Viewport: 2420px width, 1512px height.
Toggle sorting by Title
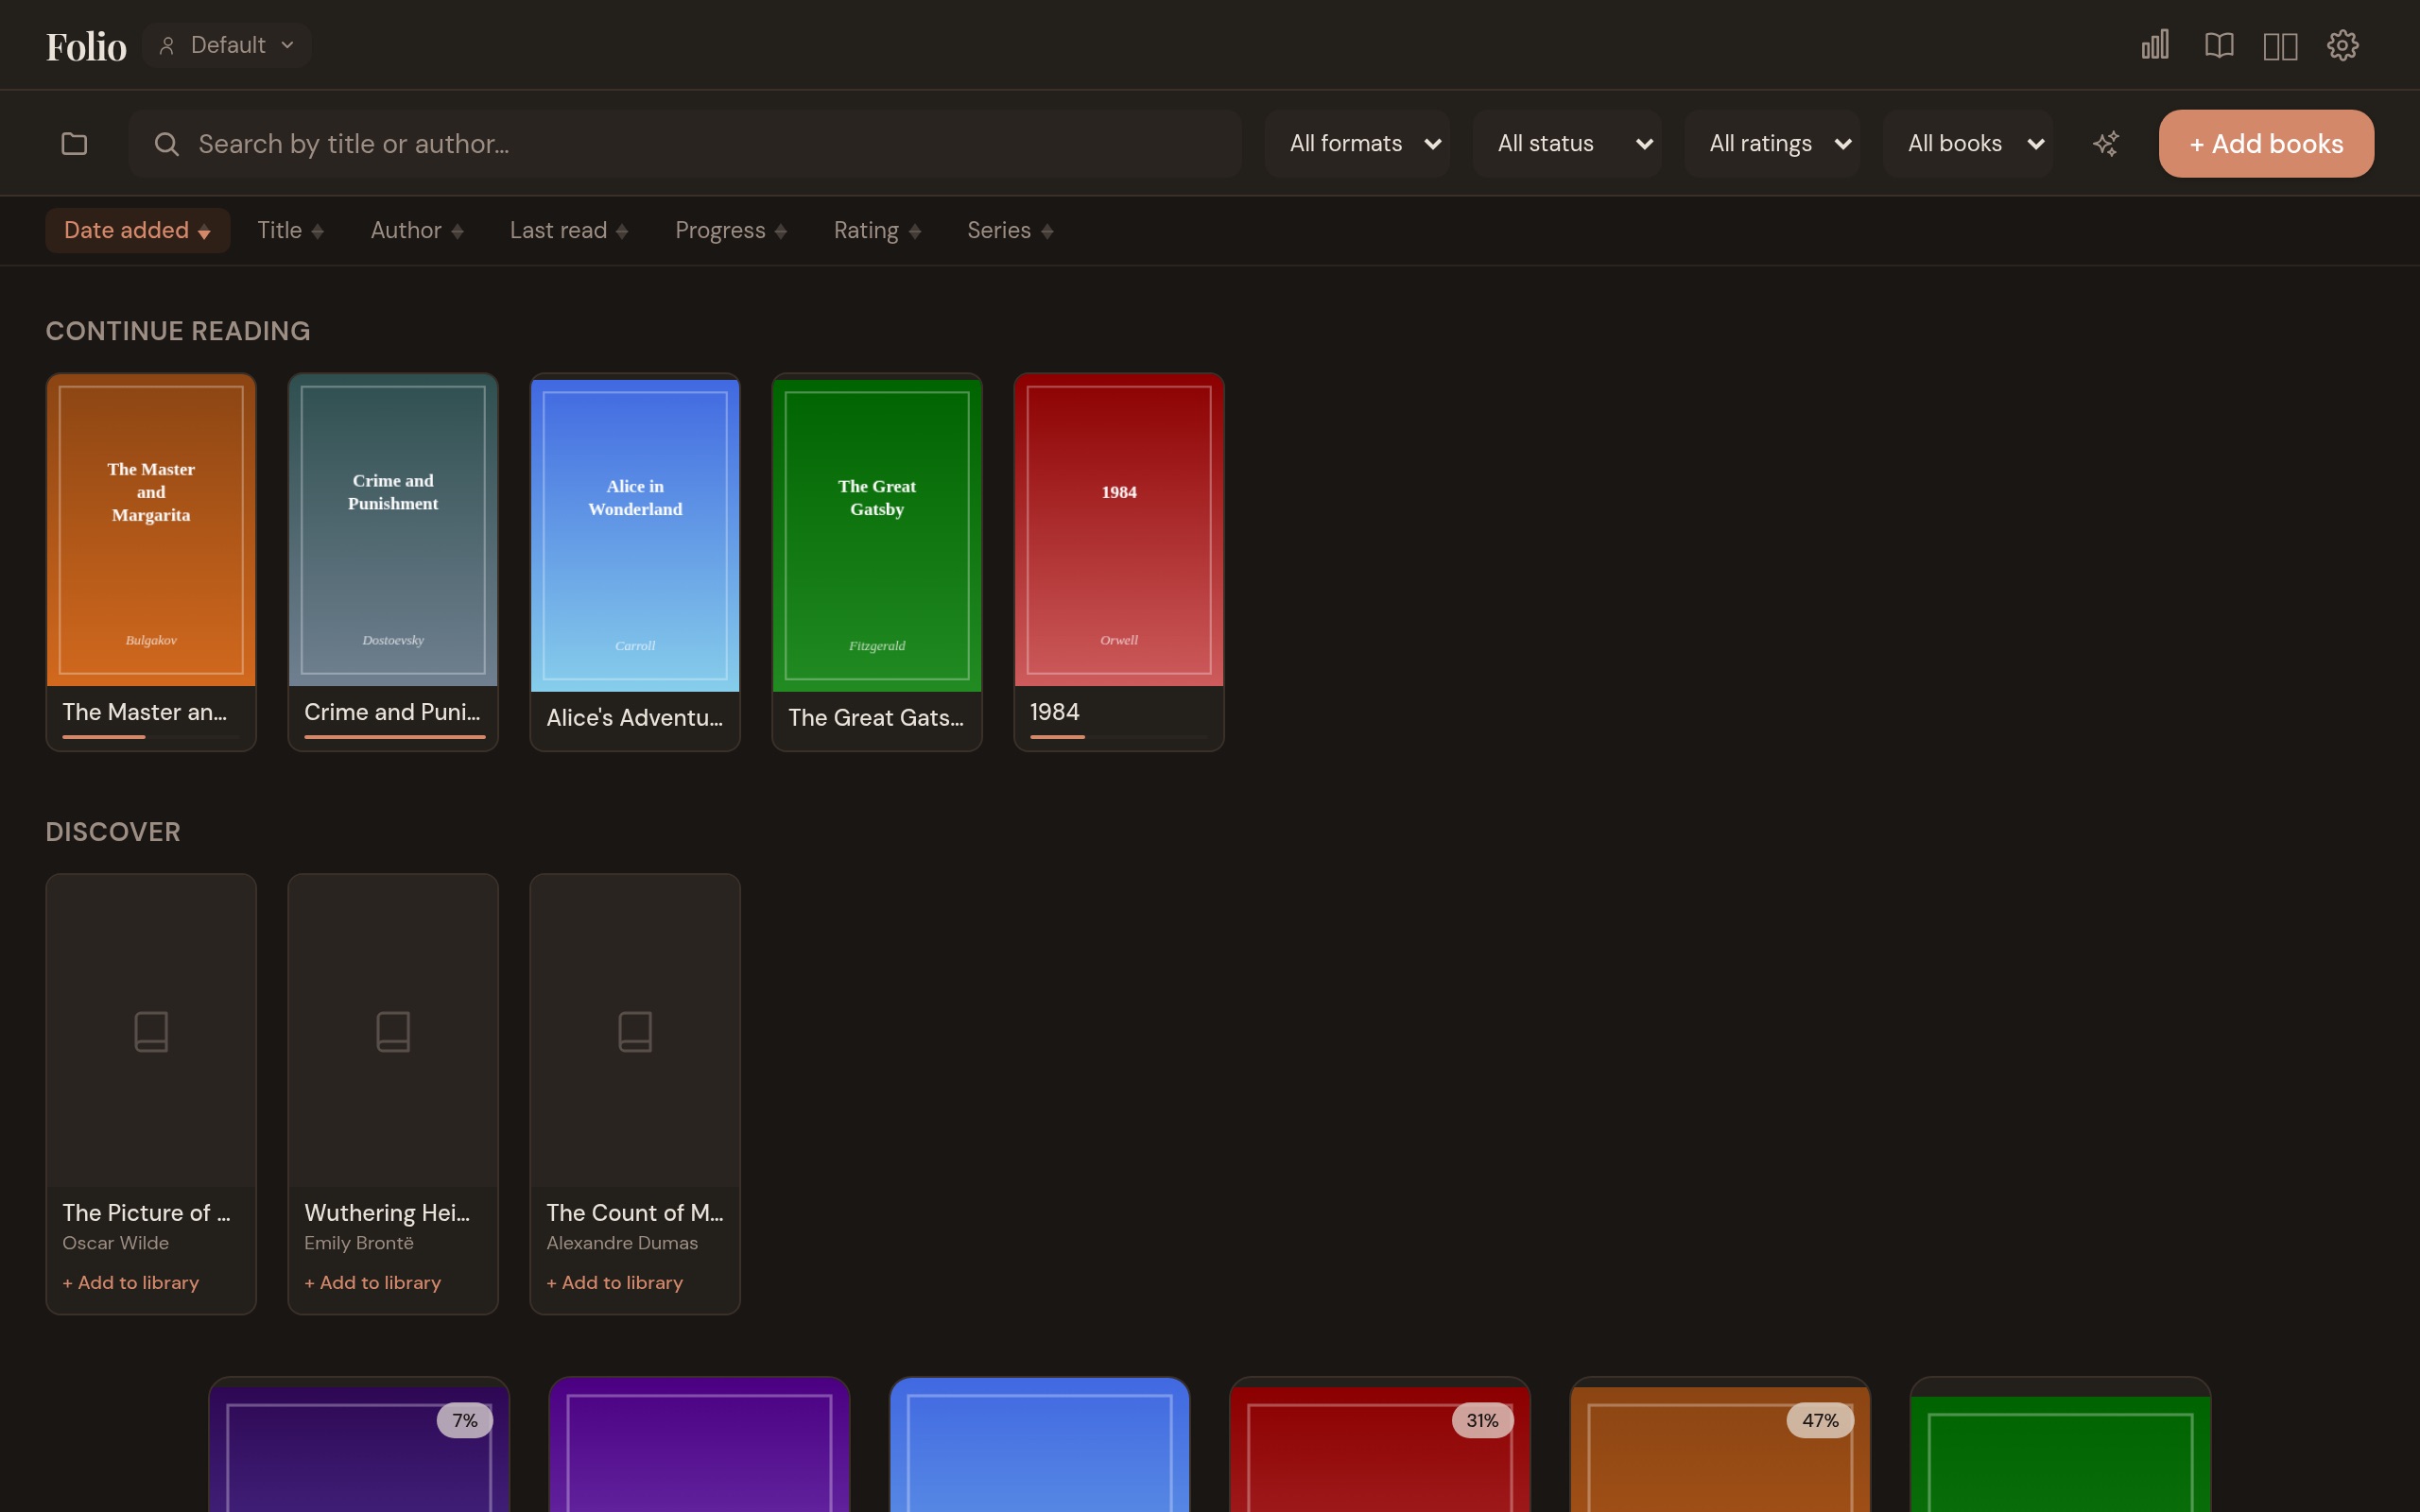(289, 230)
